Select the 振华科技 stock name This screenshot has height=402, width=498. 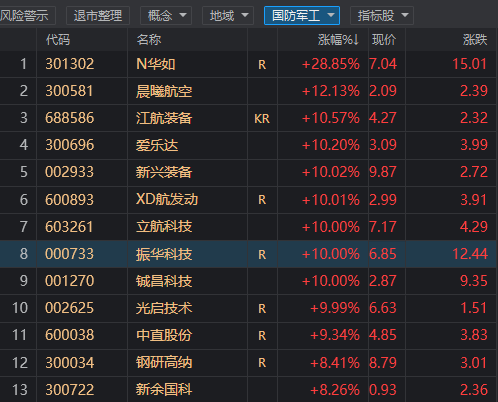tap(164, 254)
